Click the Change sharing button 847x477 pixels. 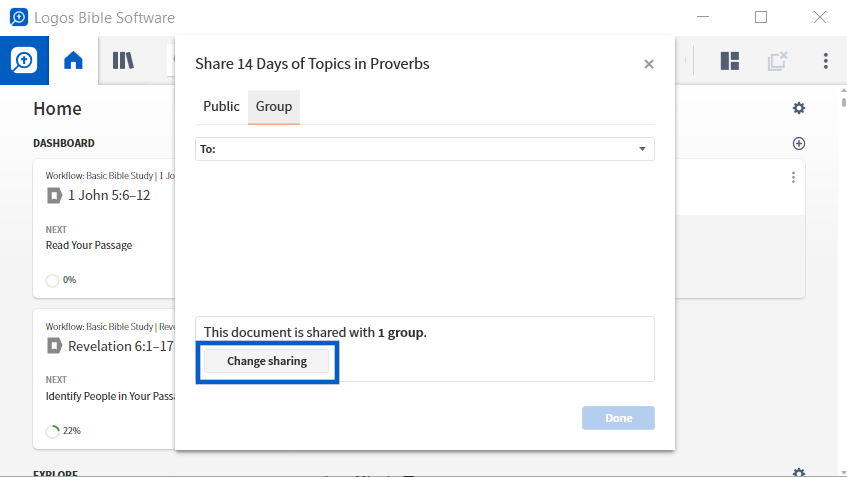click(266, 361)
